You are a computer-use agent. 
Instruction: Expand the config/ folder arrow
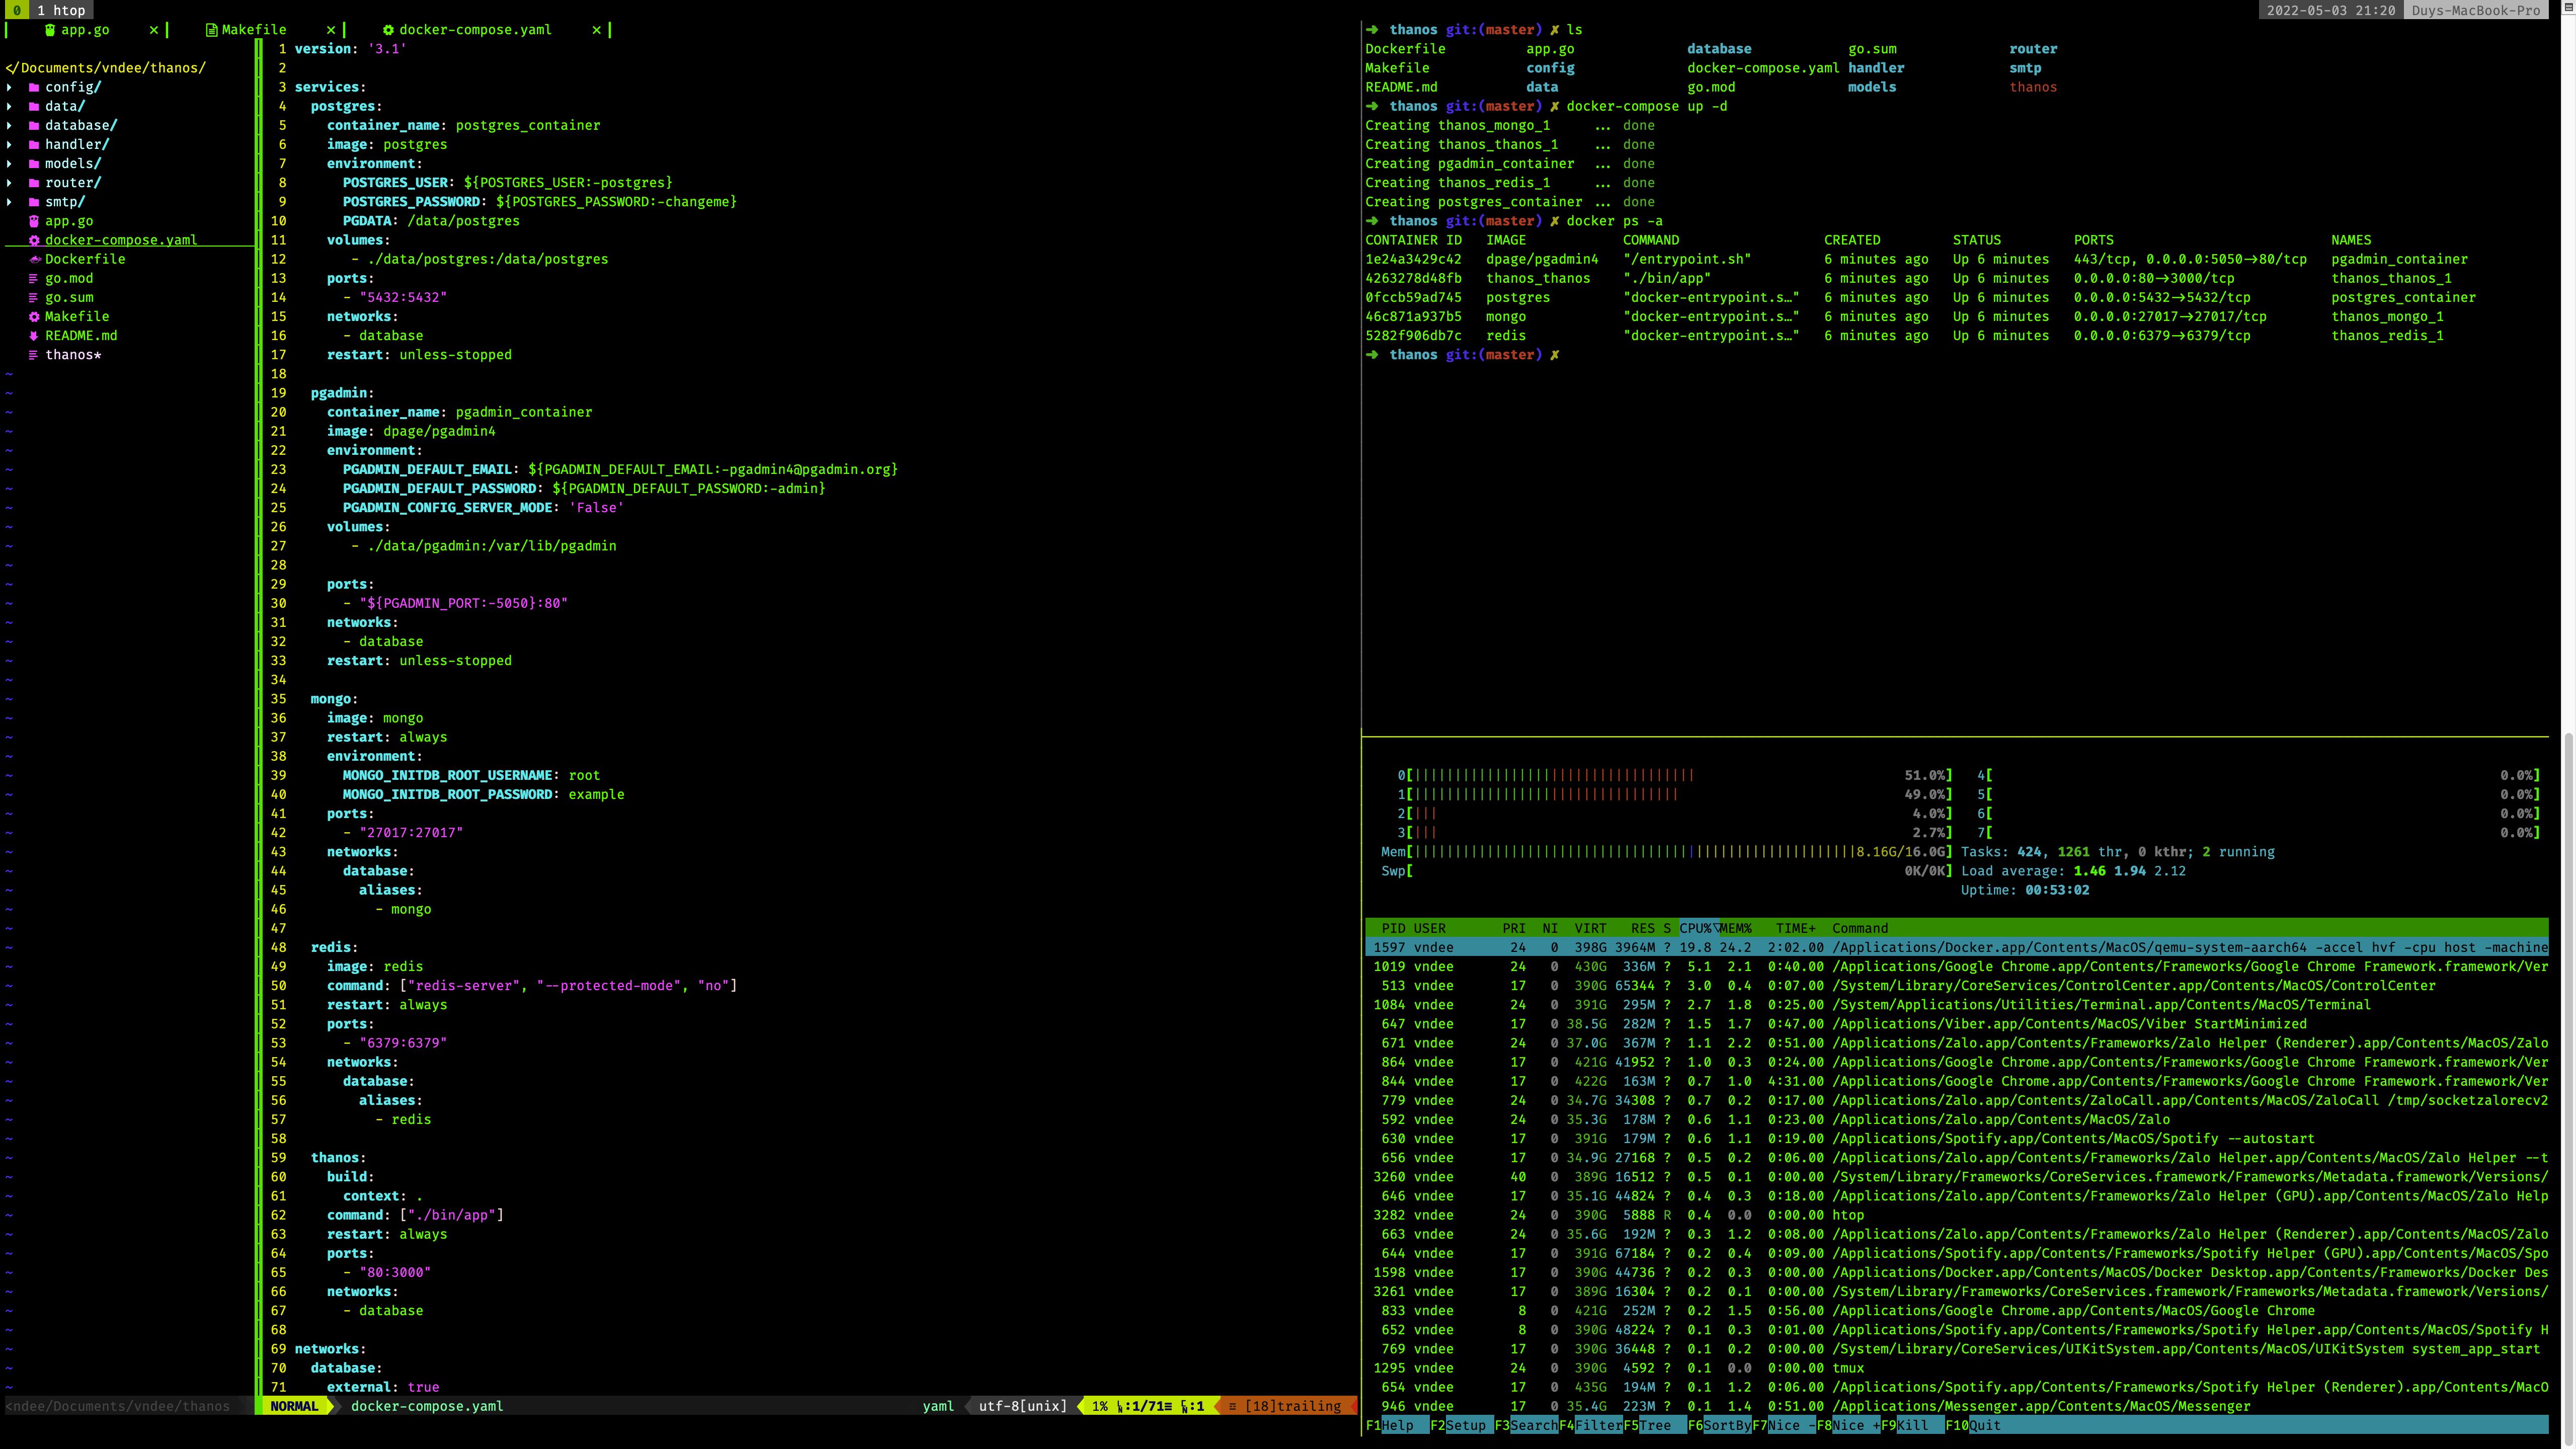10,87
